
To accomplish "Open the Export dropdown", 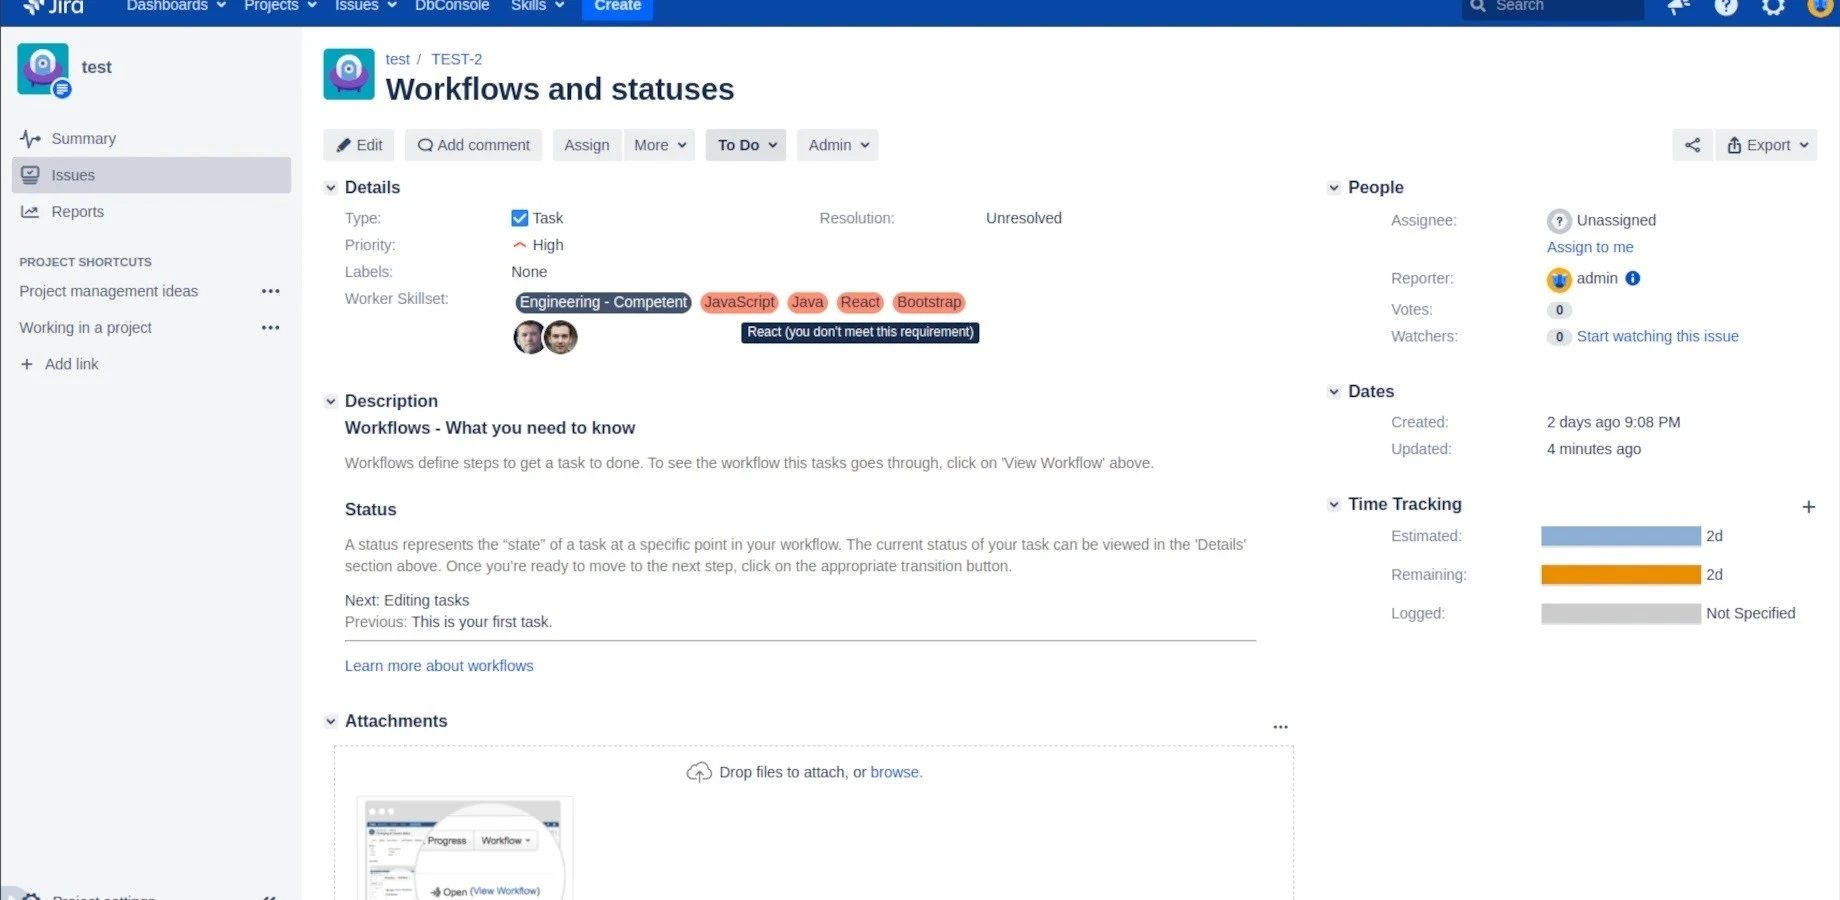I will 1766,145.
